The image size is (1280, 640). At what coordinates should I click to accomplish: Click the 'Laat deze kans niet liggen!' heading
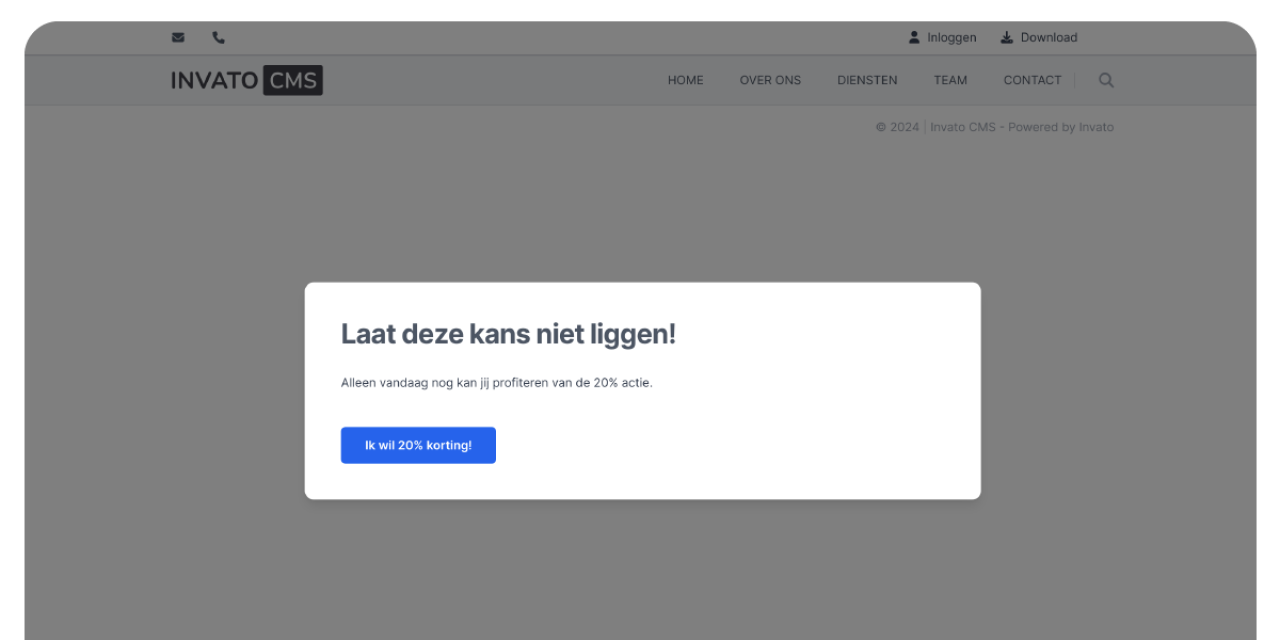(x=508, y=335)
